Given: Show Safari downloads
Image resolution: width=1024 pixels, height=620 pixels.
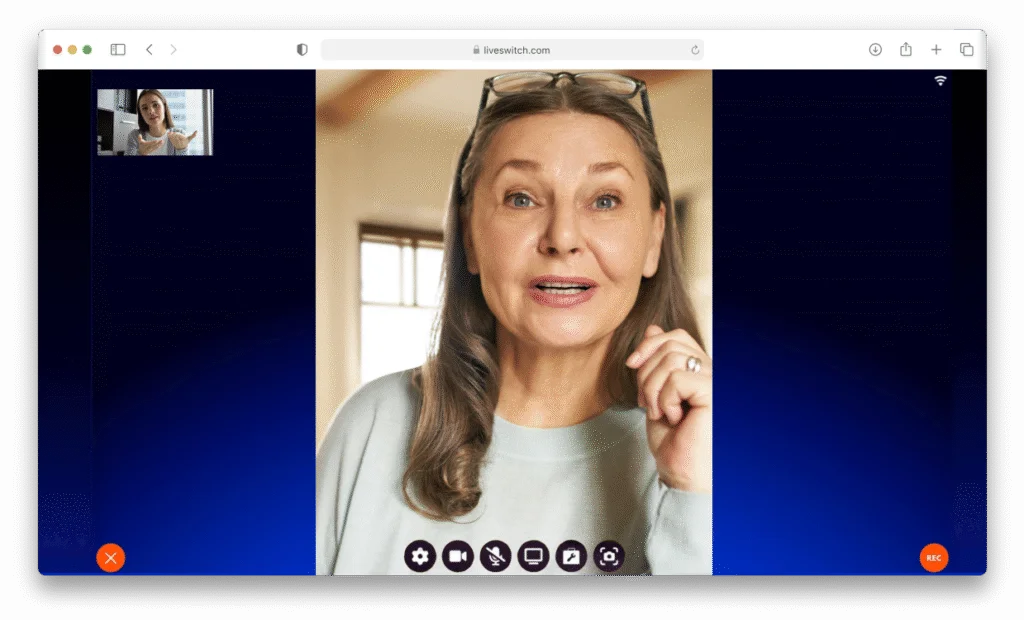Looking at the screenshot, I should [875, 50].
